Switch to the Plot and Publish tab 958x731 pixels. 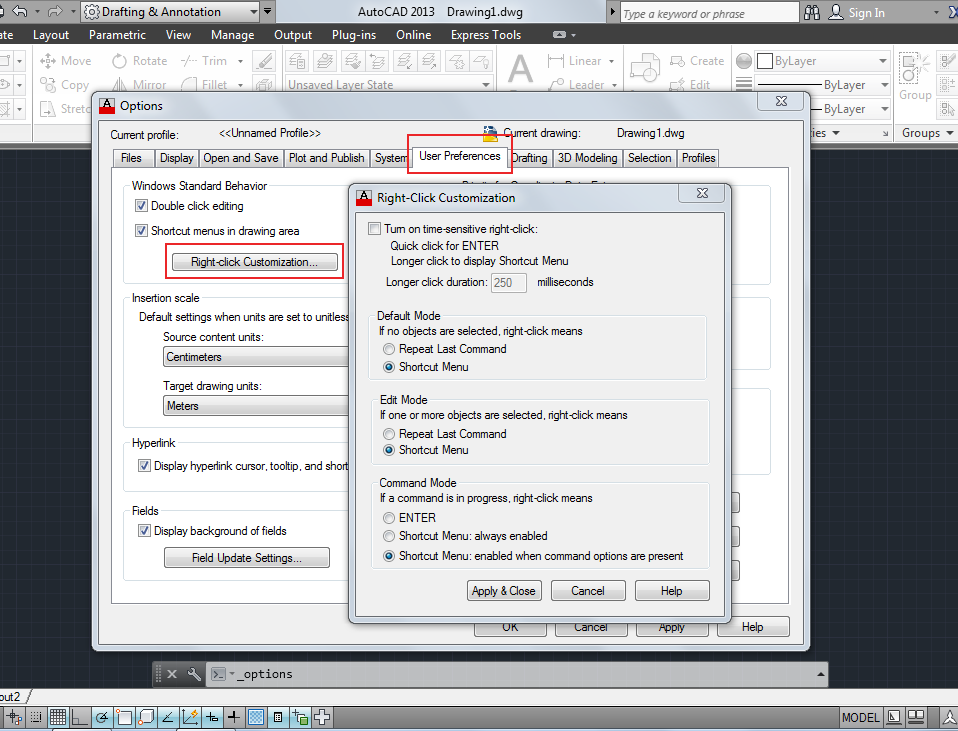326,158
